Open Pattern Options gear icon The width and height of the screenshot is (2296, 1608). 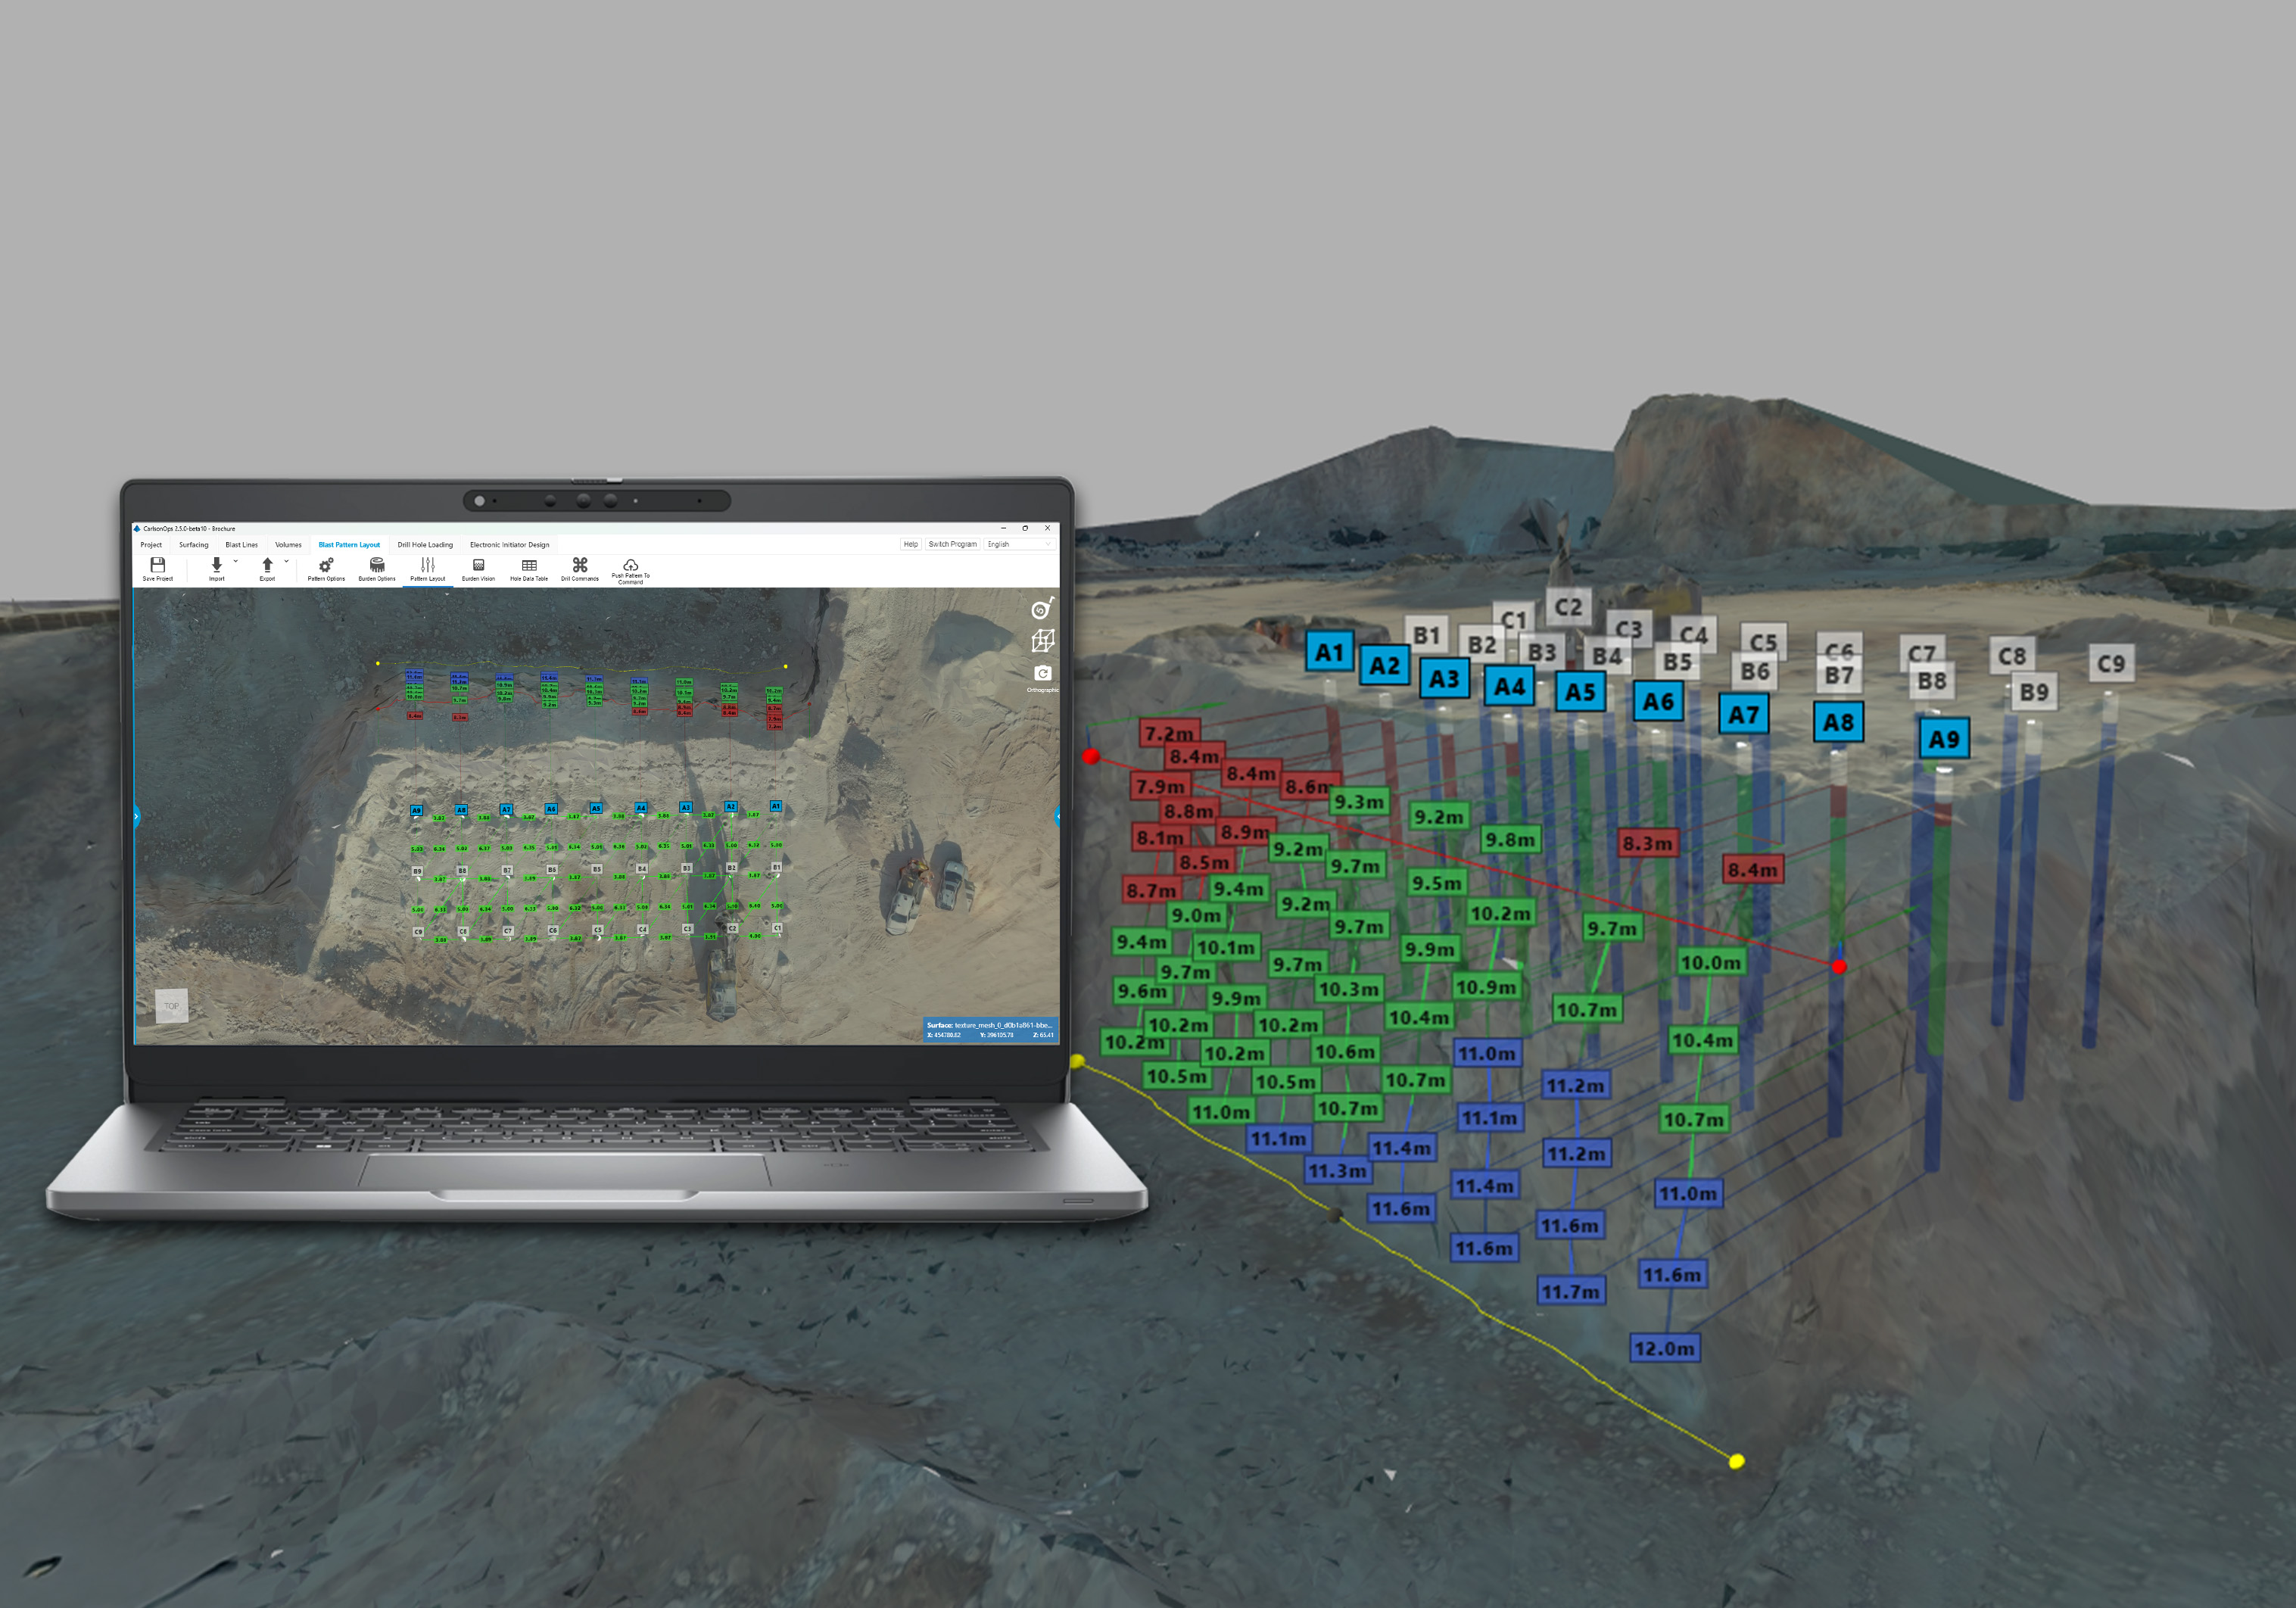pos(326,566)
